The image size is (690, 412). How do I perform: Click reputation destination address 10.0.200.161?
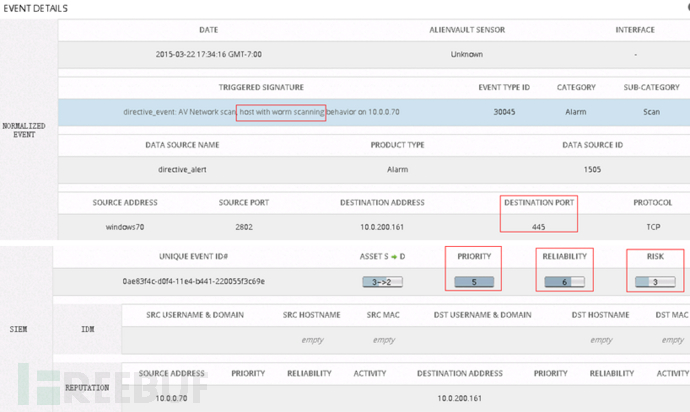click(x=459, y=398)
